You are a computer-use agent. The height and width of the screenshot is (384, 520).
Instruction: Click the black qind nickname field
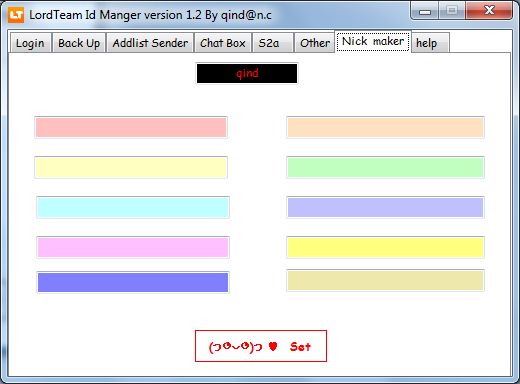247,73
